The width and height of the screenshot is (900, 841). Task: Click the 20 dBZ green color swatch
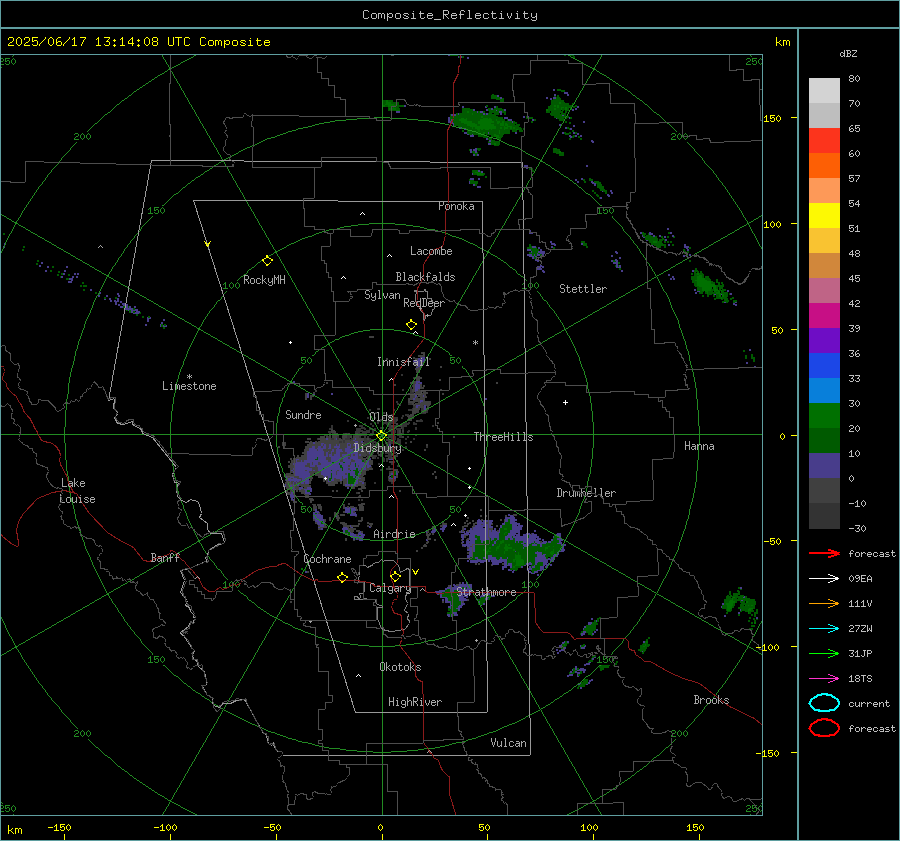pyautogui.click(x=824, y=415)
